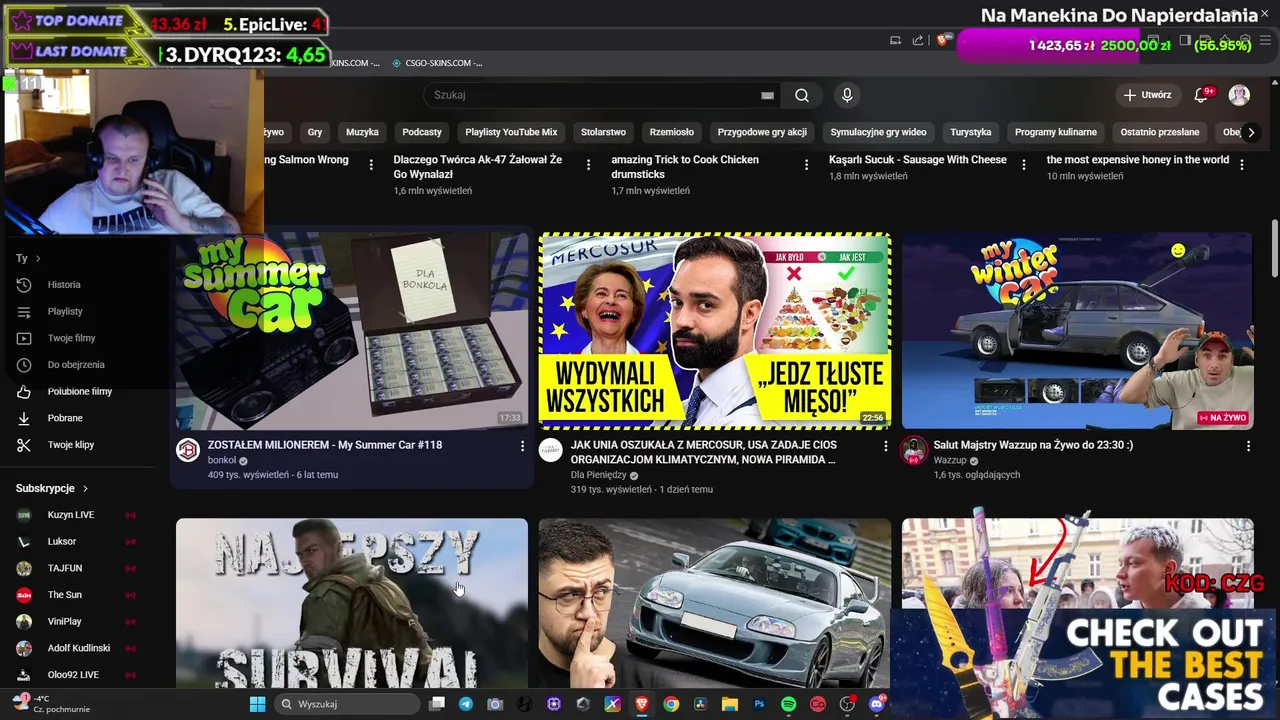Open Spotify from the taskbar
This screenshot has height=720, width=1280.
(788, 704)
